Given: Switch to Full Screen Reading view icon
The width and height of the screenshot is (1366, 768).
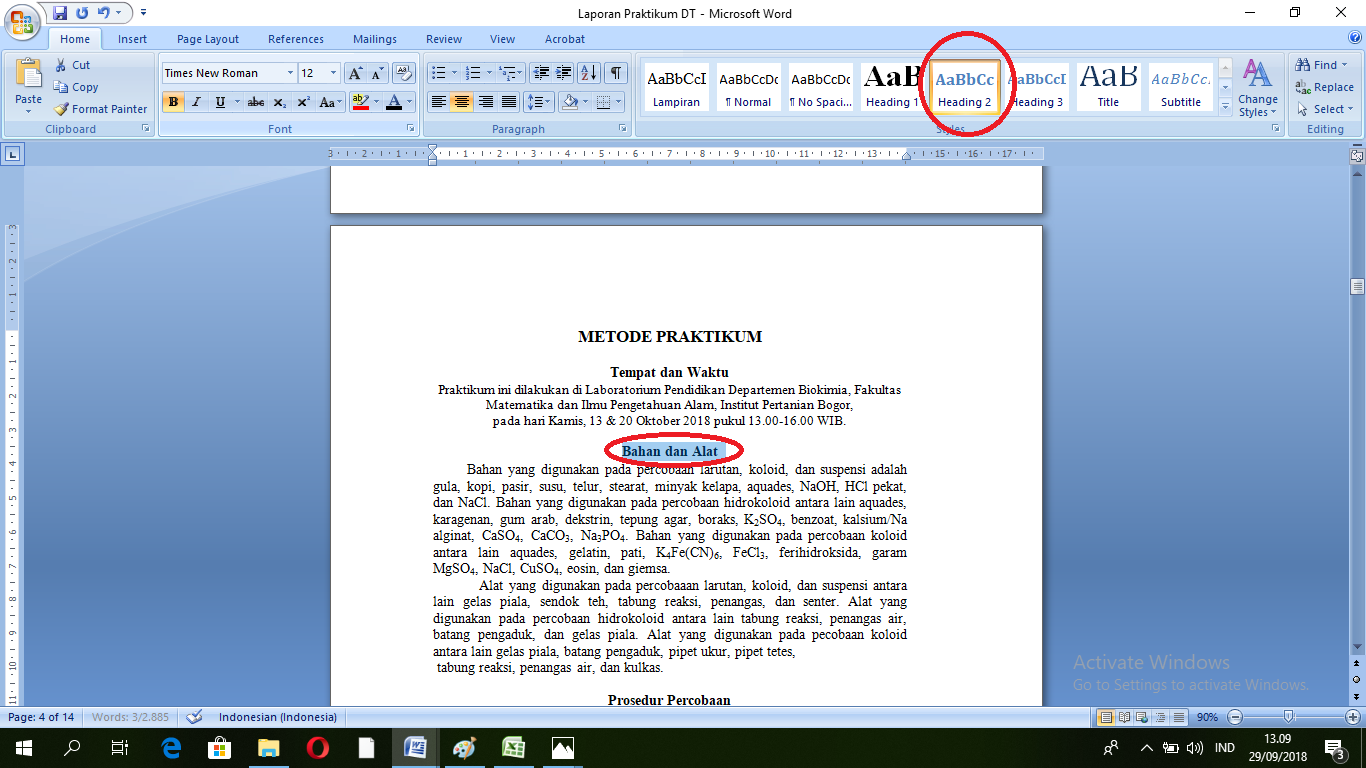Looking at the screenshot, I should [x=1124, y=717].
